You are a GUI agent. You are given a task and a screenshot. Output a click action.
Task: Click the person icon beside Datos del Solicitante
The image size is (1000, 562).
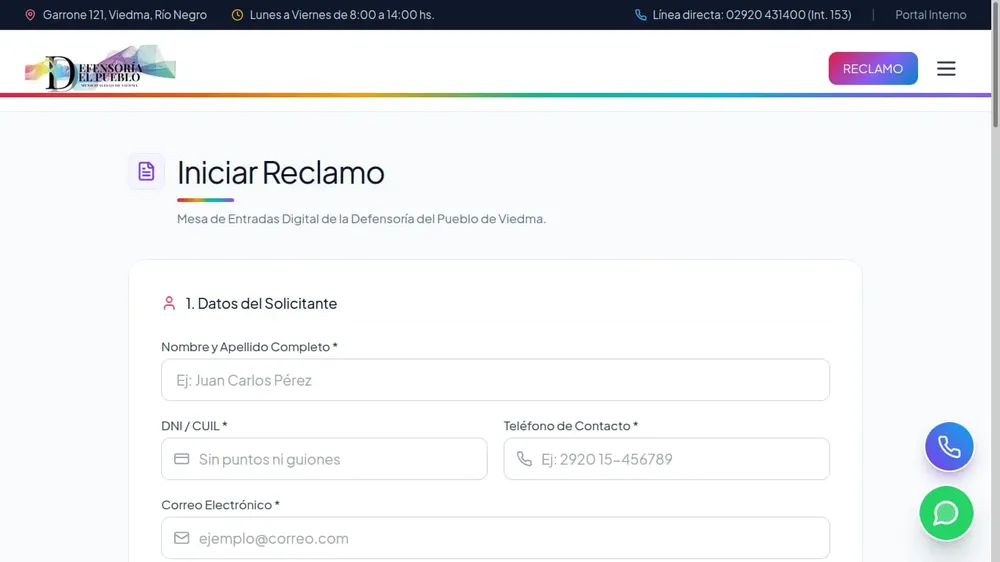[x=169, y=303]
